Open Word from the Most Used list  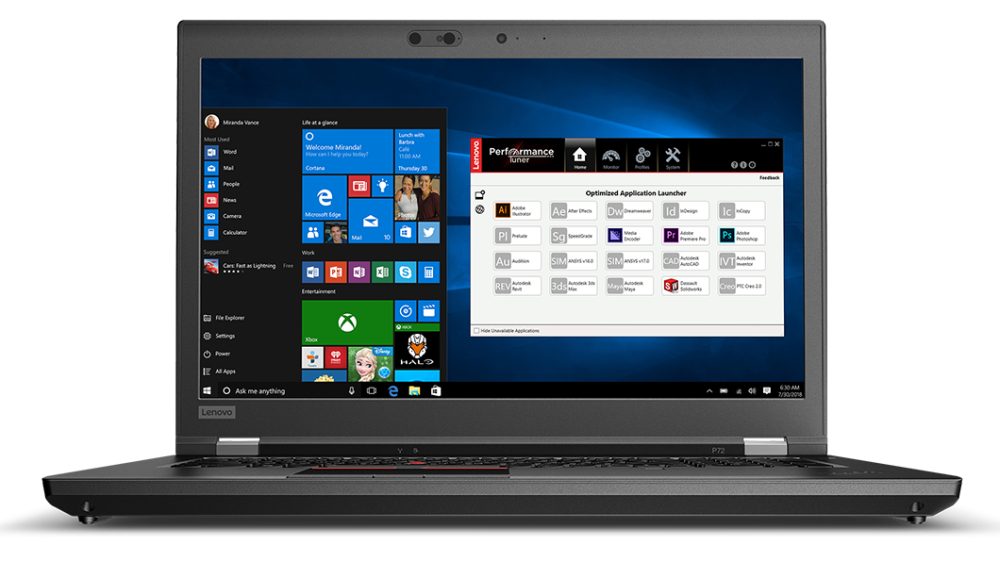[221, 152]
